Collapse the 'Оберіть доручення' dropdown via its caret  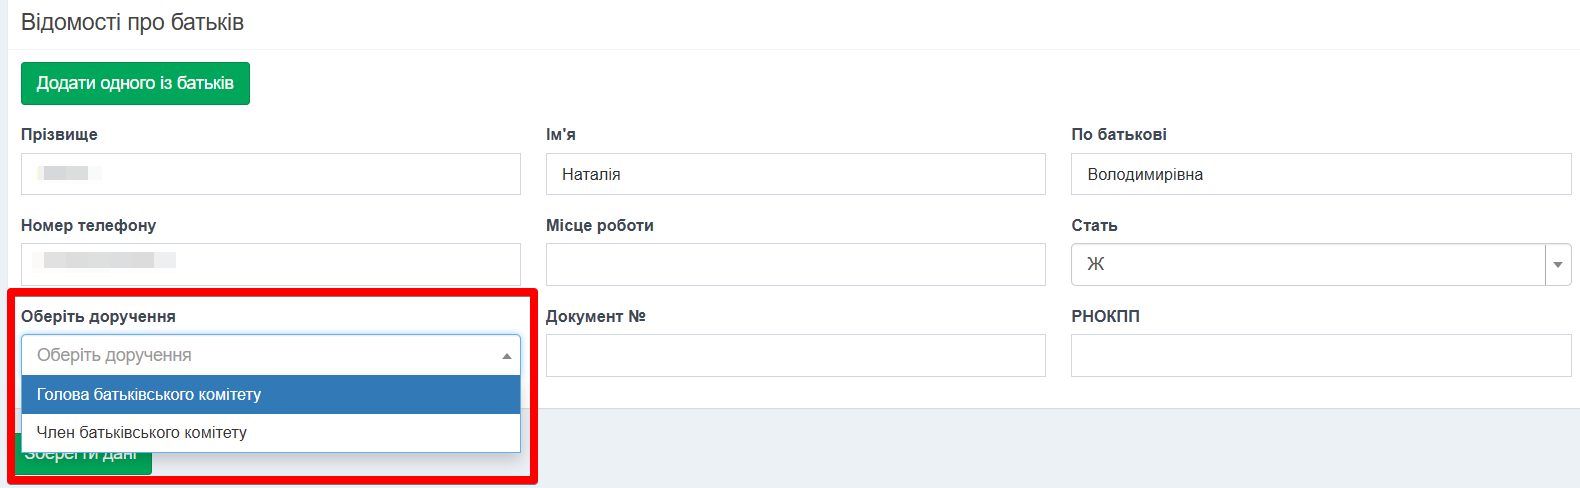click(506, 355)
